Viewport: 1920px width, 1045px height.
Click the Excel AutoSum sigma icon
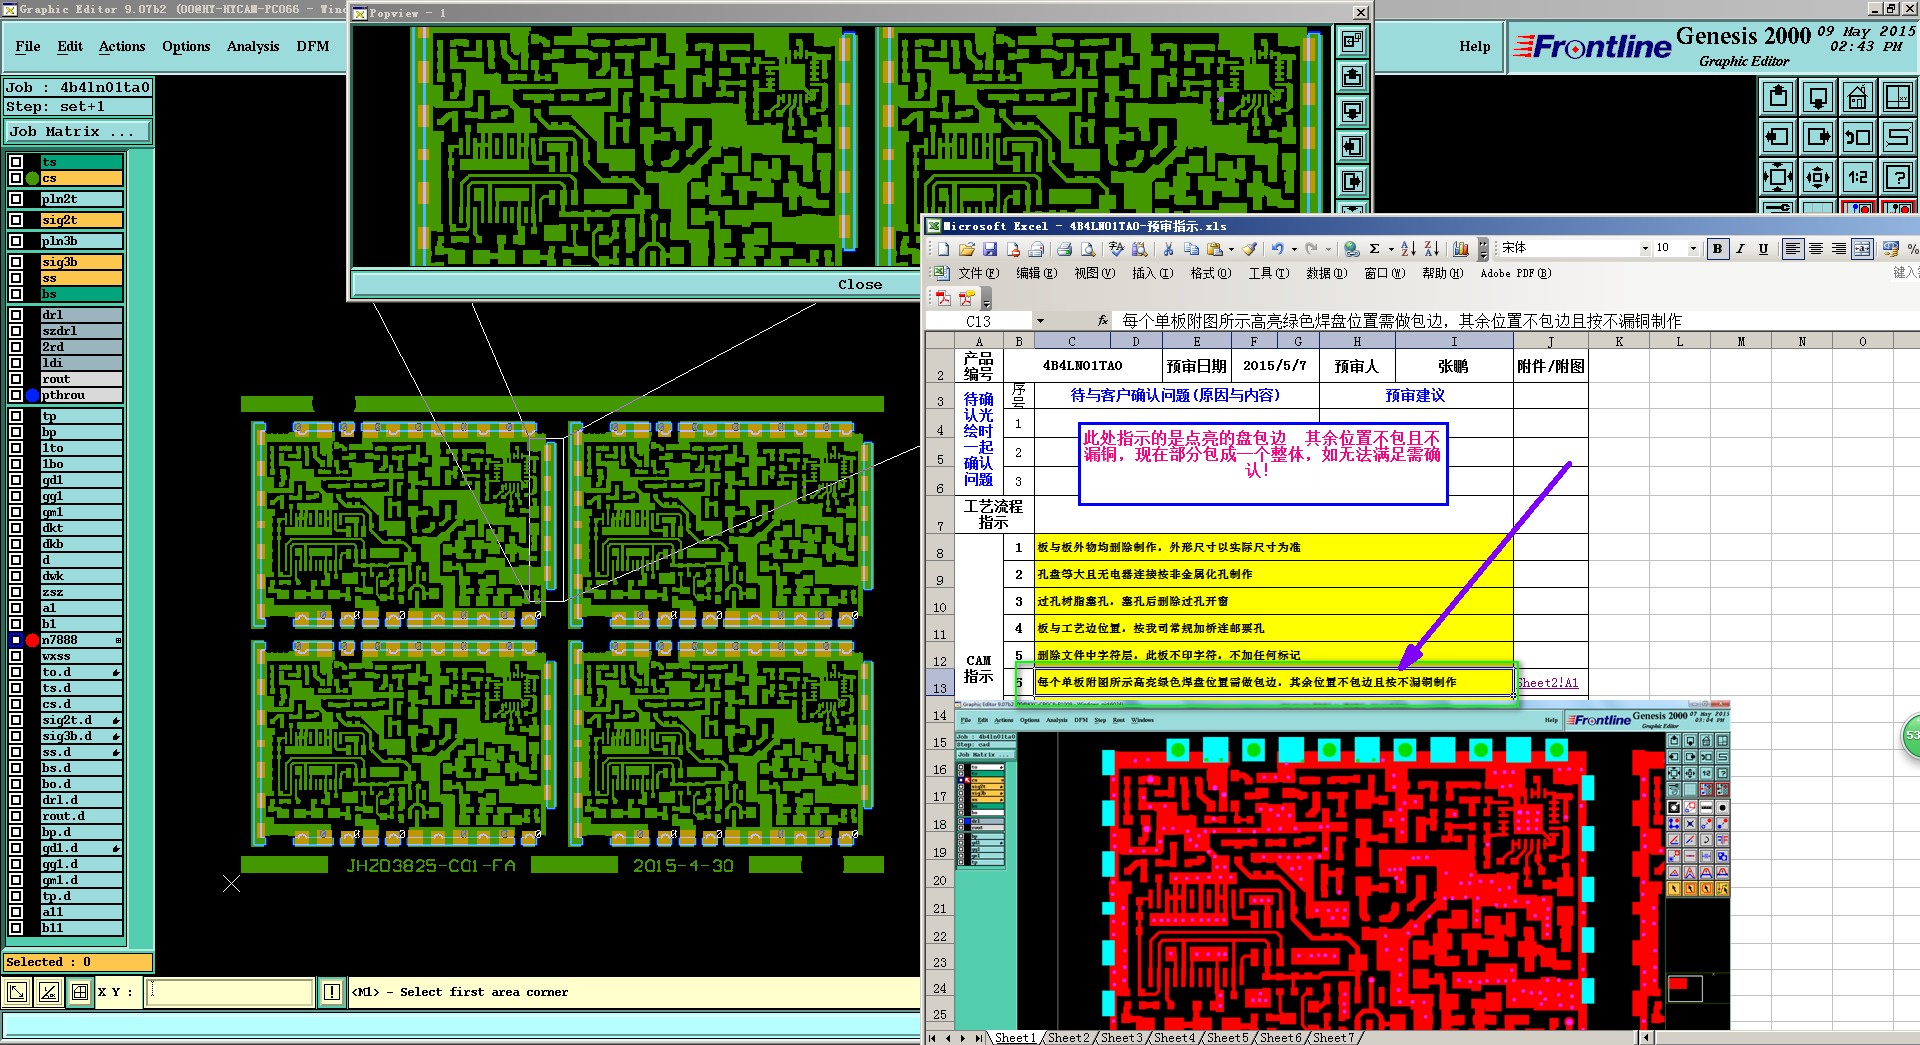[1375, 249]
